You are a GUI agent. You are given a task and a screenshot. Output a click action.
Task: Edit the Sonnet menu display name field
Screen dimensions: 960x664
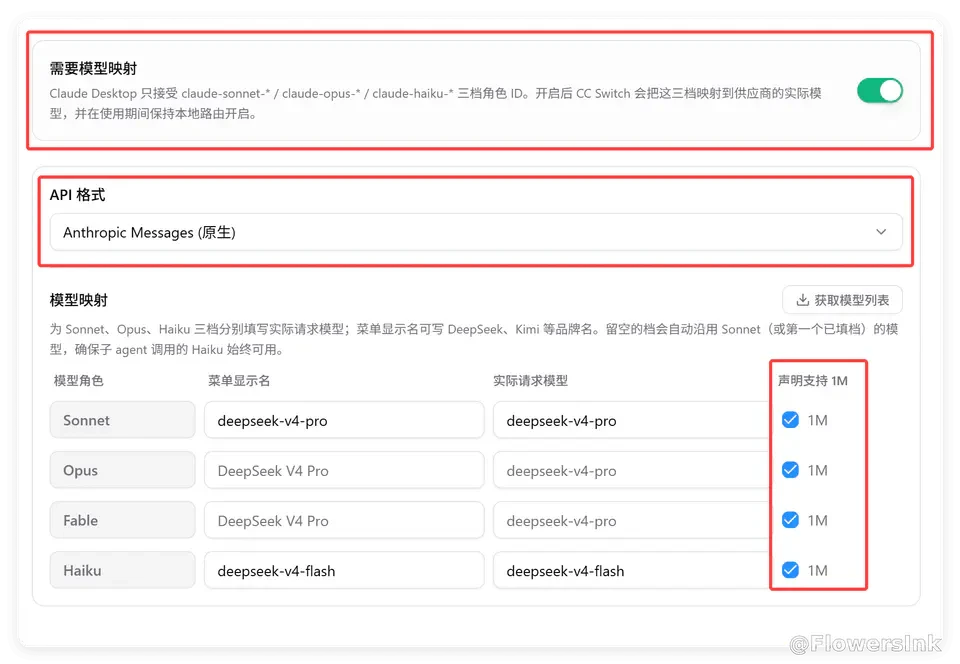(x=344, y=420)
